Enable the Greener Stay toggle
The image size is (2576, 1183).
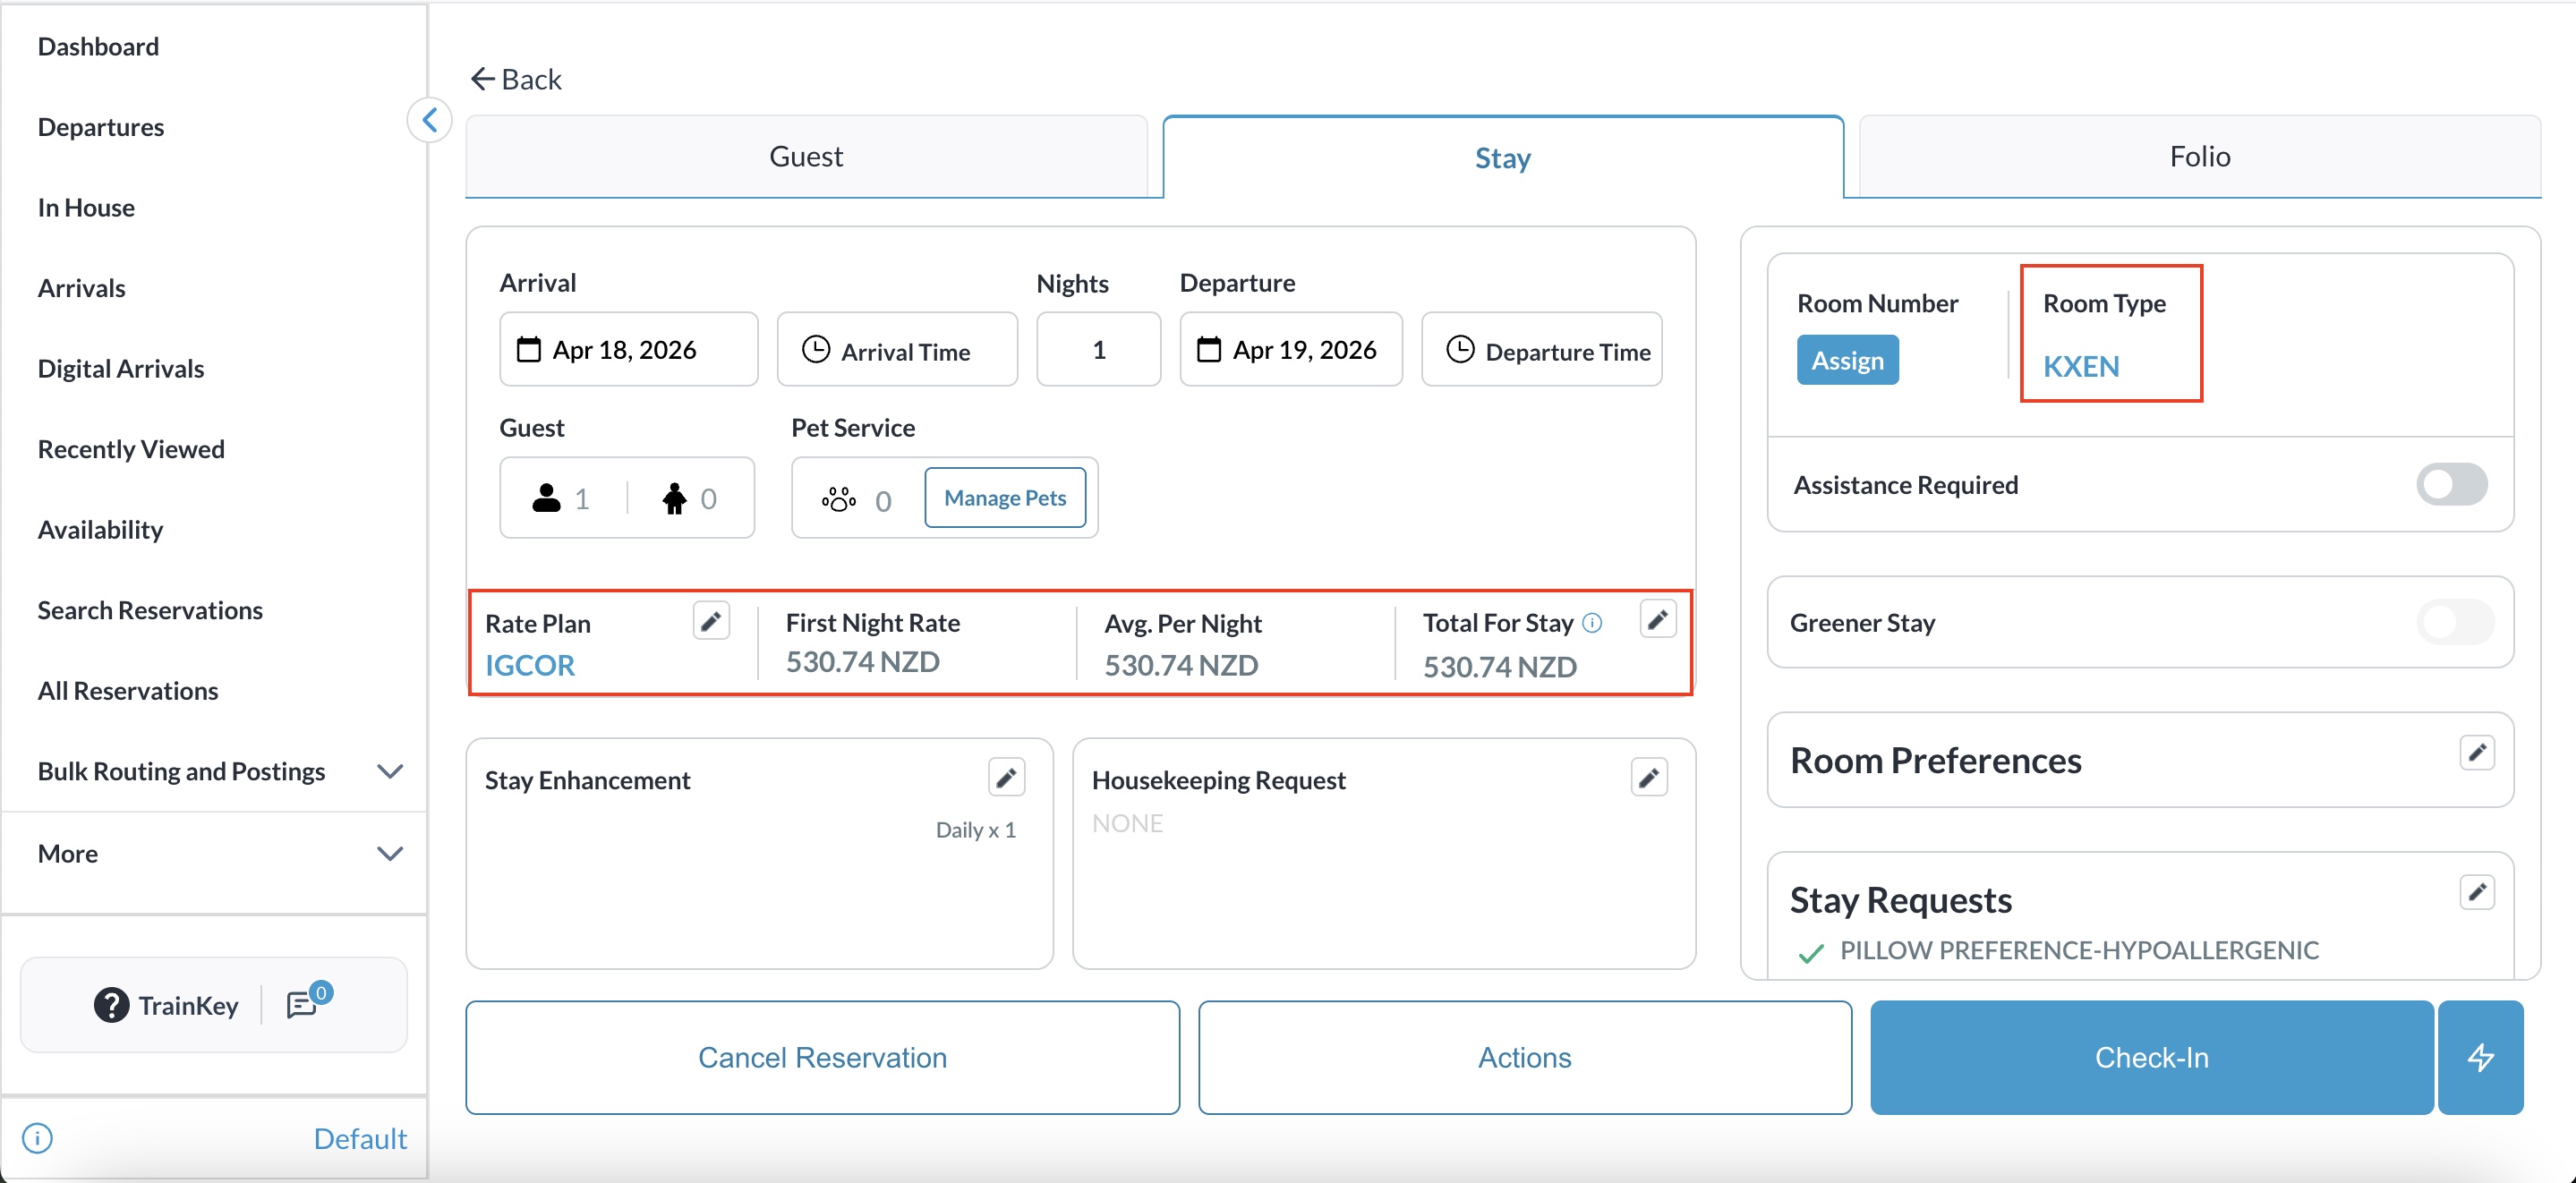tap(2455, 622)
